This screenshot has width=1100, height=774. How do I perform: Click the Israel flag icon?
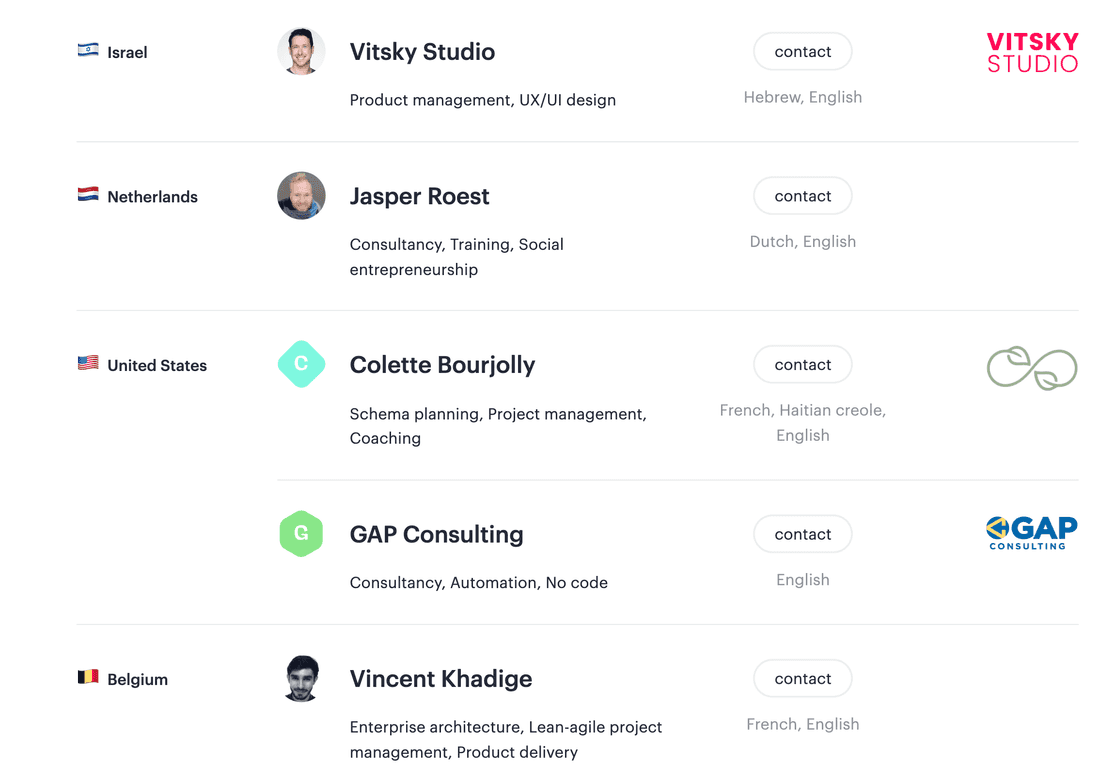(x=88, y=50)
